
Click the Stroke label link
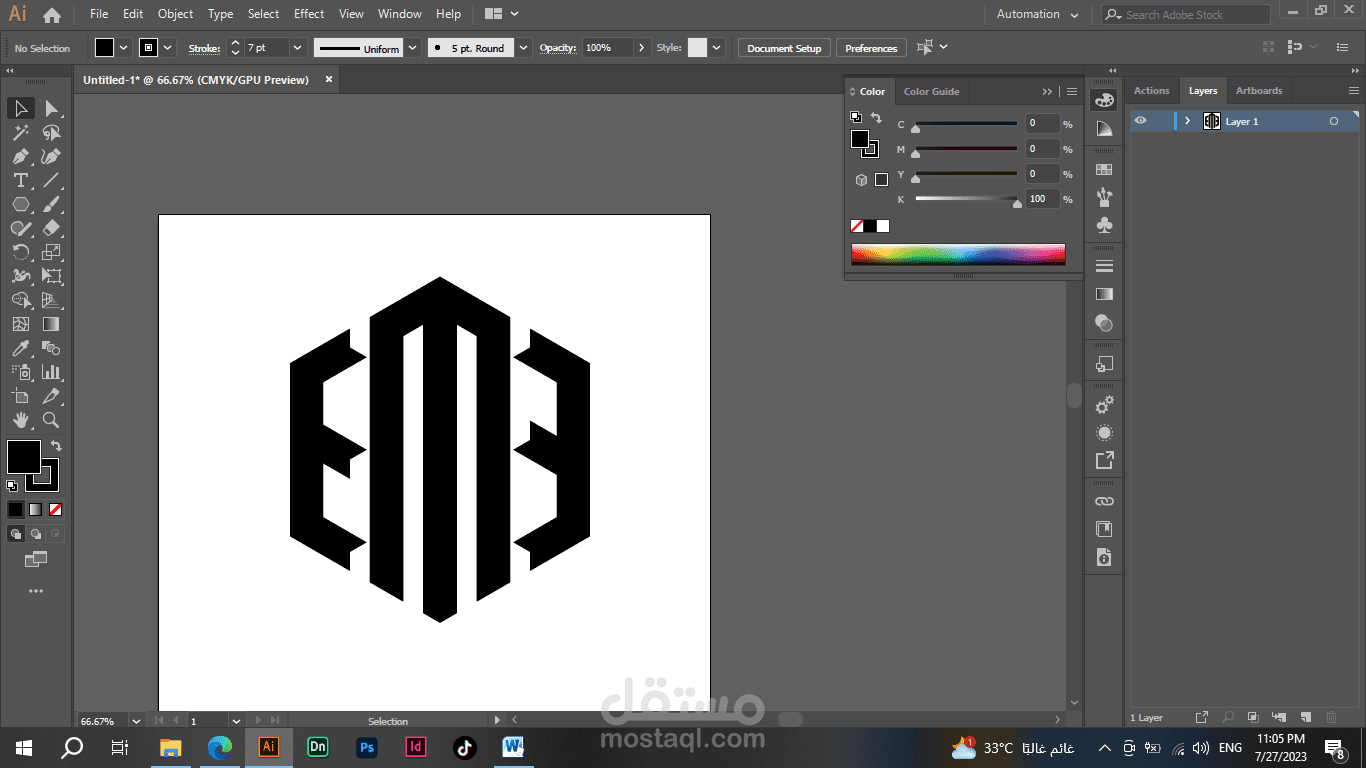(x=204, y=48)
